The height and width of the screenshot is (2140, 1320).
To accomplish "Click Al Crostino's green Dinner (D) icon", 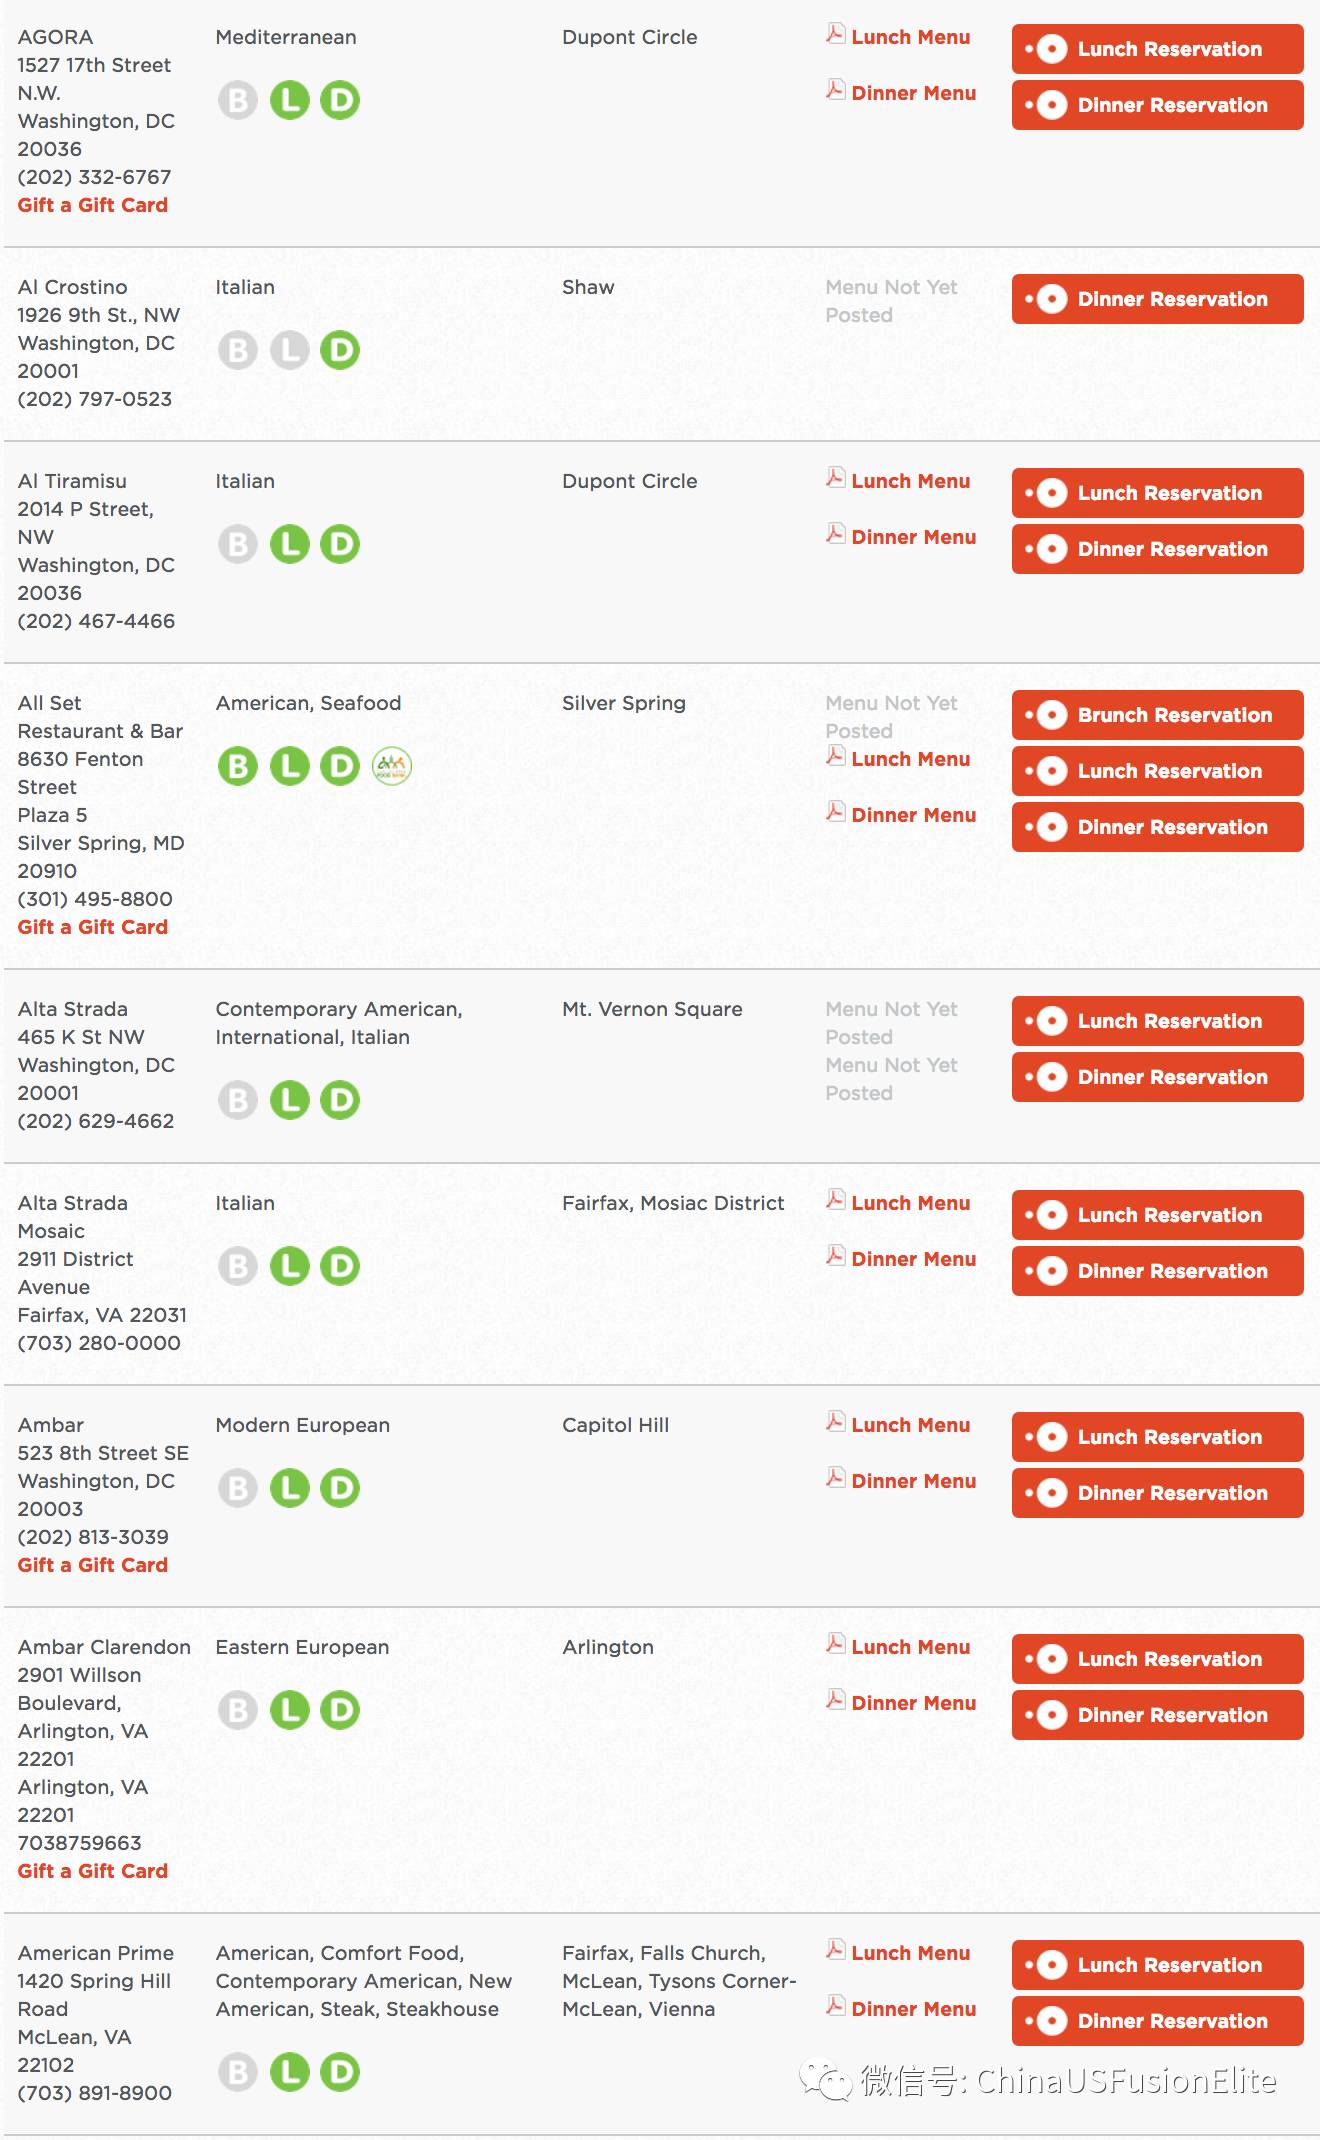I will (x=340, y=350).
